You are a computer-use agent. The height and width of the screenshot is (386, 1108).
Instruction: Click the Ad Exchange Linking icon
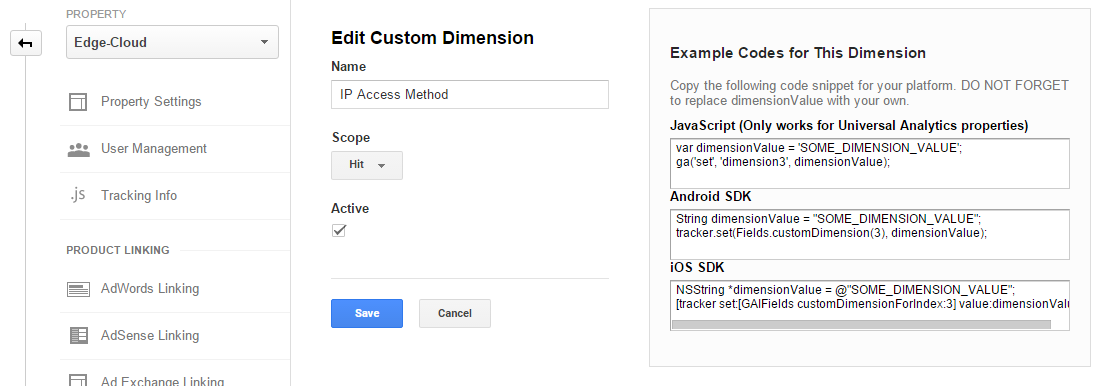pos(78,380)
